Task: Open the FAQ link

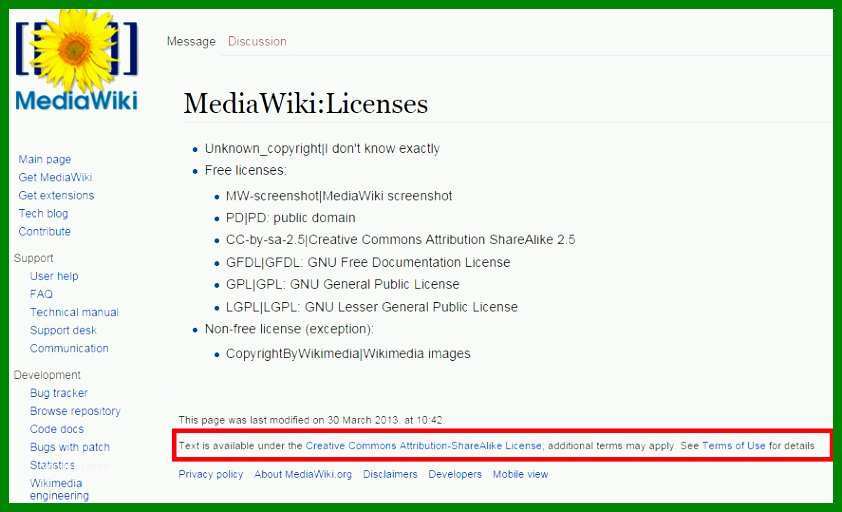Action: pyautogui.click(x=41, y=294)
